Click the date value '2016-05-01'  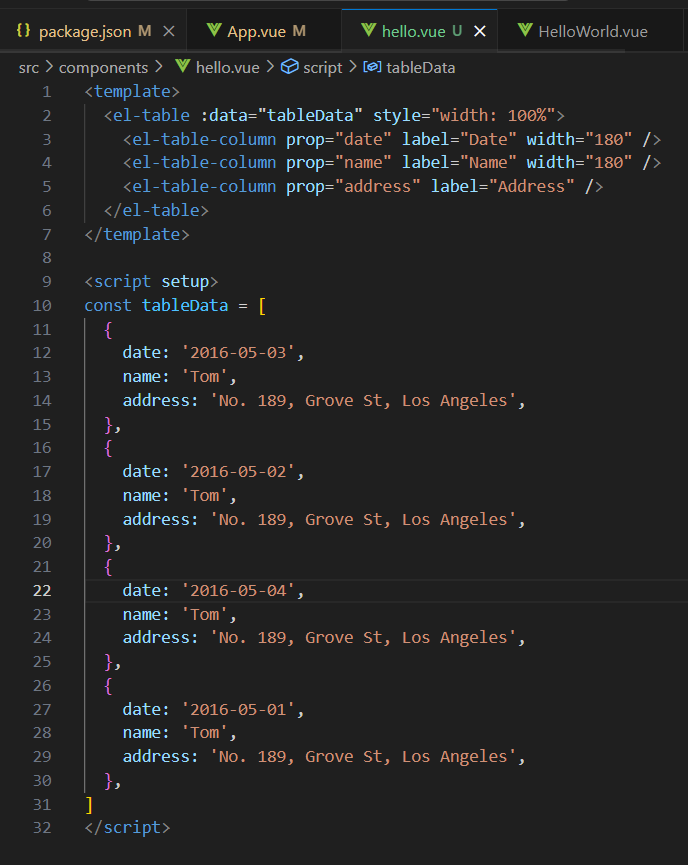click(x=238, y=710)
